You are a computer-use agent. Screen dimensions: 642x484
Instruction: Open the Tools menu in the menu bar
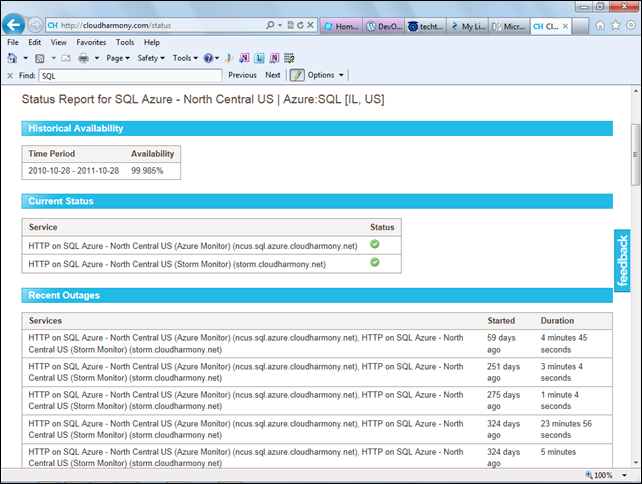click(125, 42)
